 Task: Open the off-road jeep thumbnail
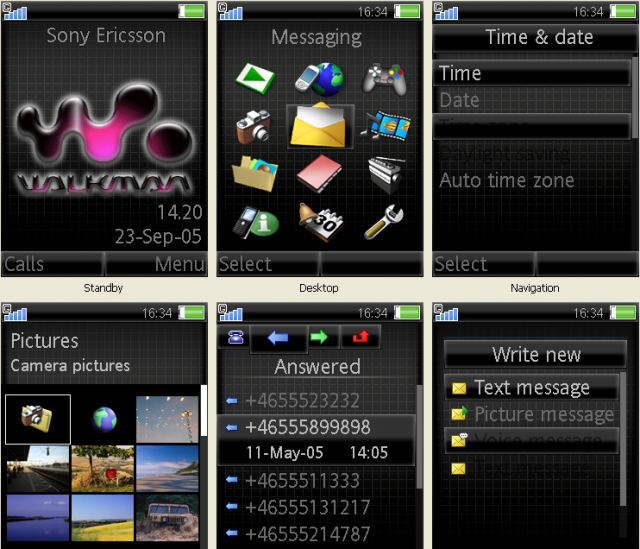167,518
